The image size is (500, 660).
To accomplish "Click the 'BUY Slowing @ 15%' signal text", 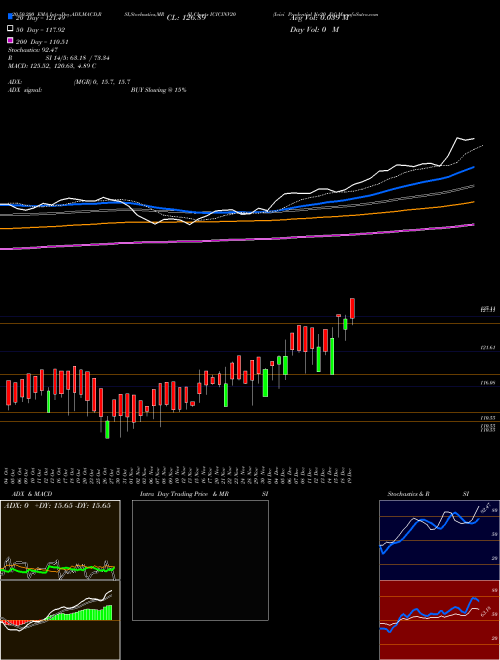I will [x=159, y=90].
